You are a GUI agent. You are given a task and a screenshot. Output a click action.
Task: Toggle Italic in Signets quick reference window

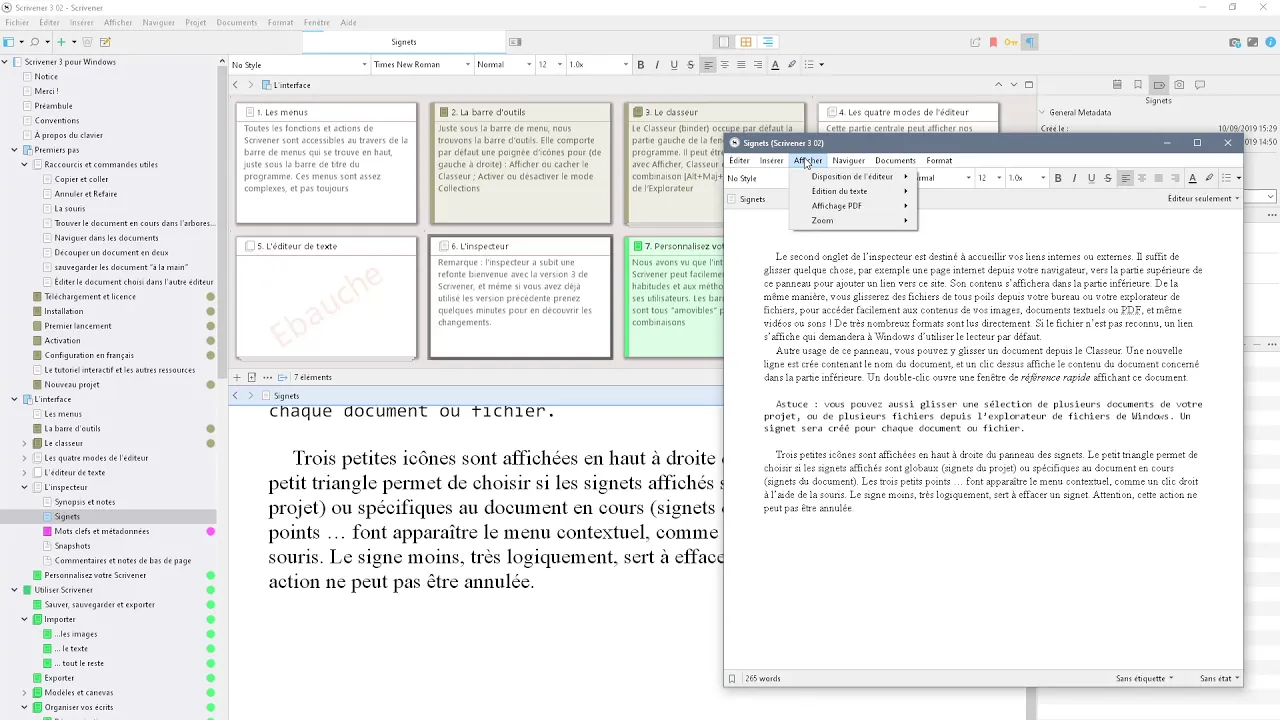tap(1074, 178)
